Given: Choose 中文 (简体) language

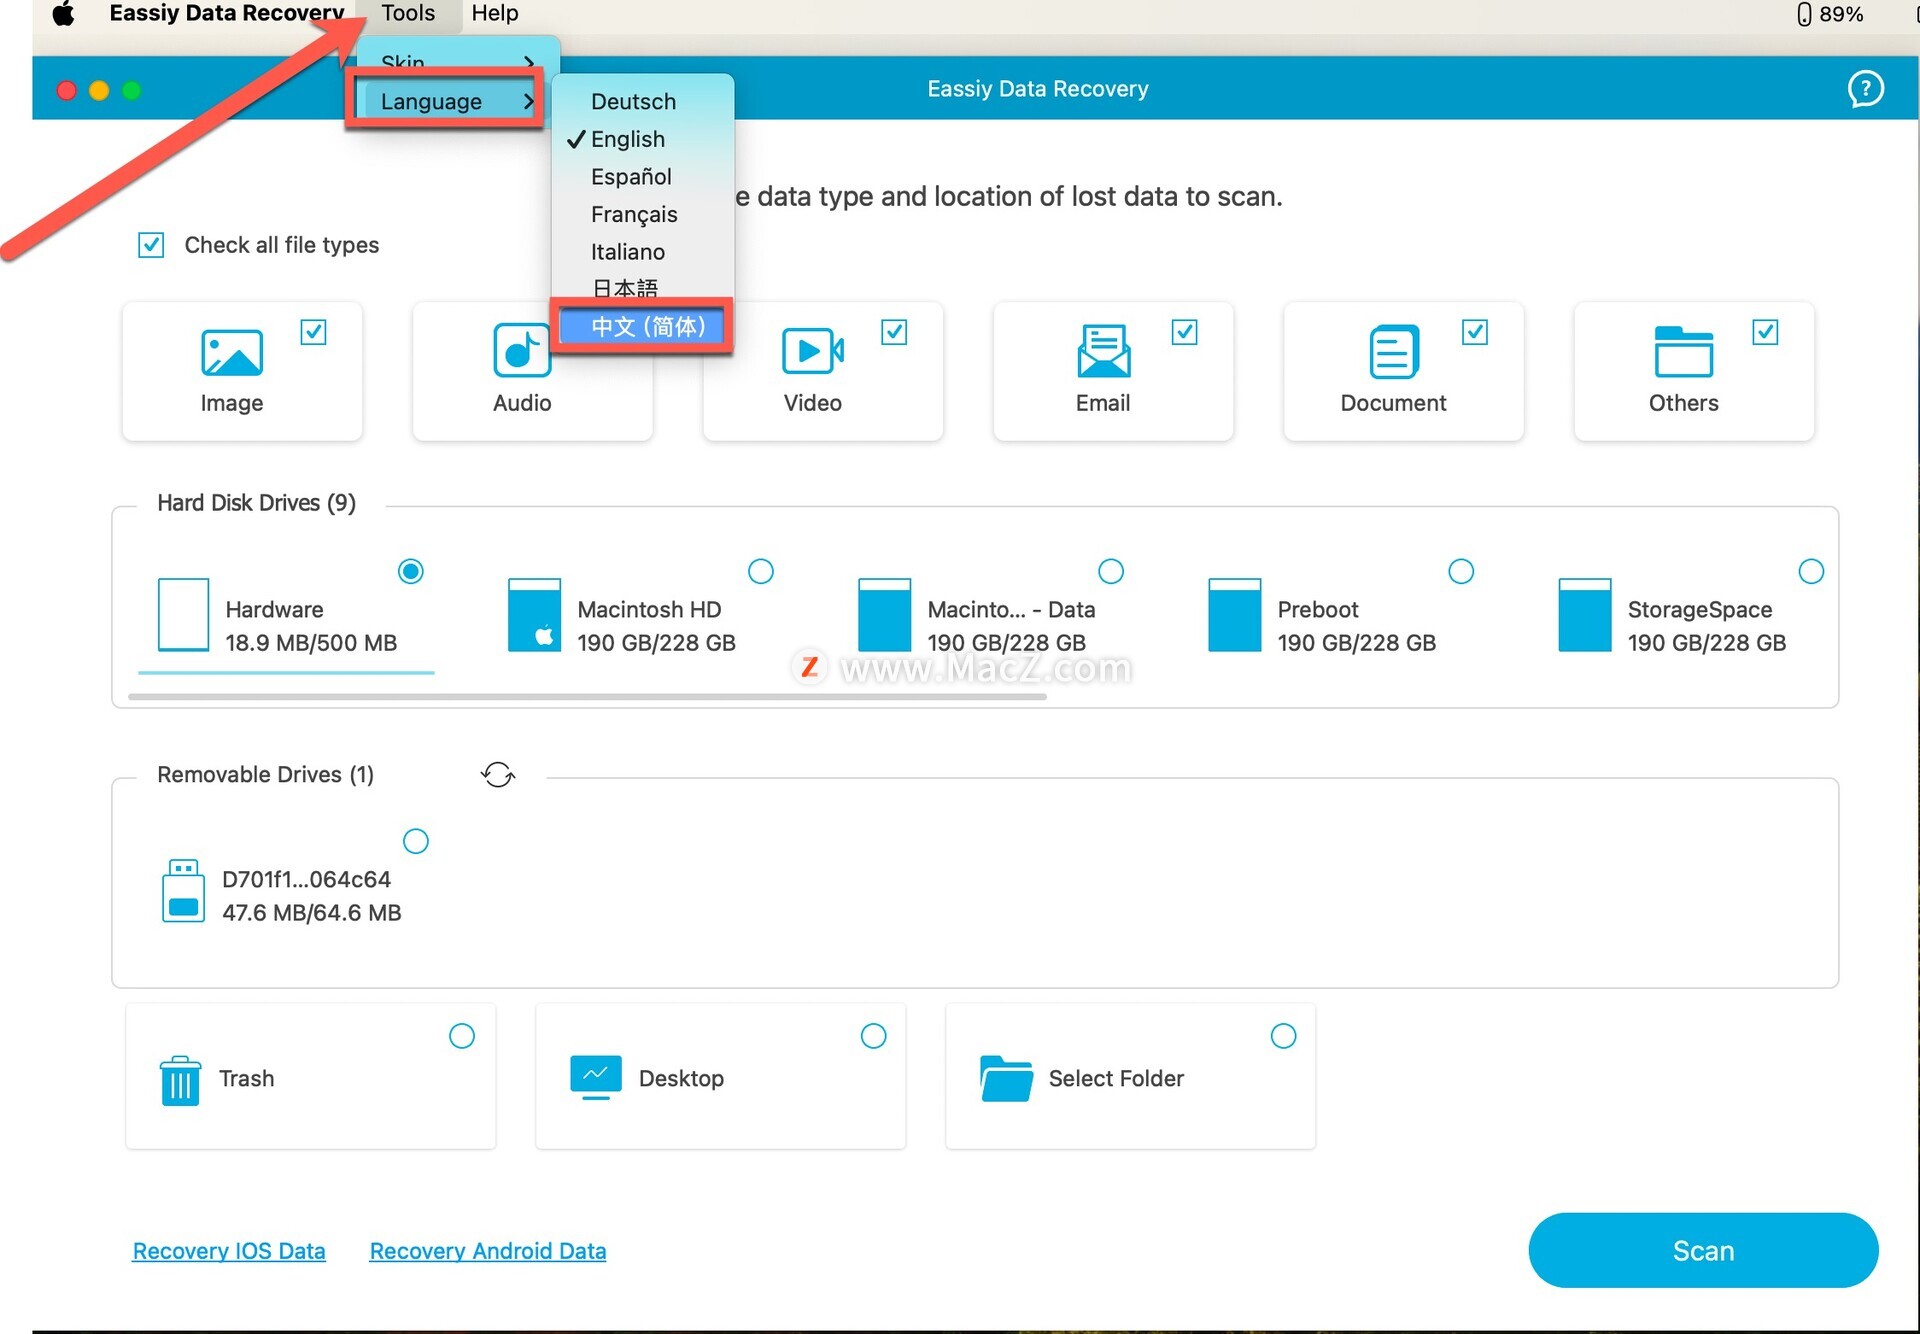Looking at the screenshot, I should pyautogui.click(x=642, y=326).
